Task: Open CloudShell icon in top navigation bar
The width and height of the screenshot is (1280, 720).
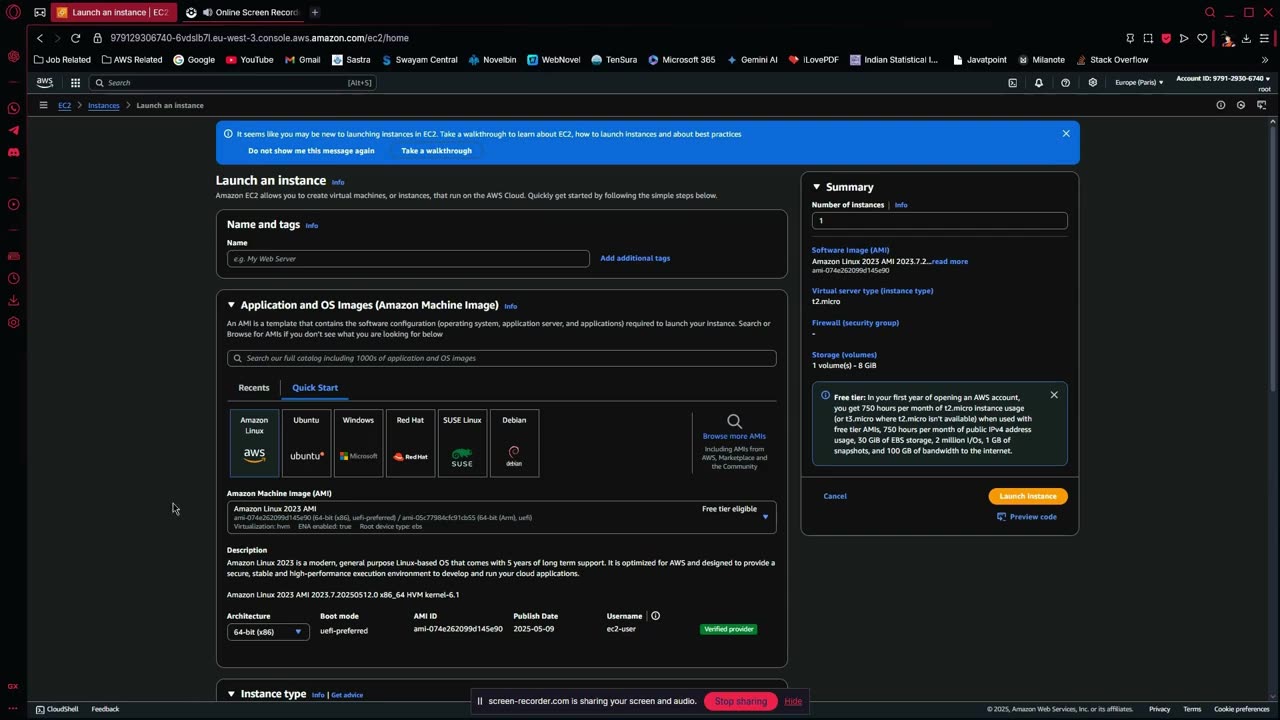Action: (x=1012, y=83)
